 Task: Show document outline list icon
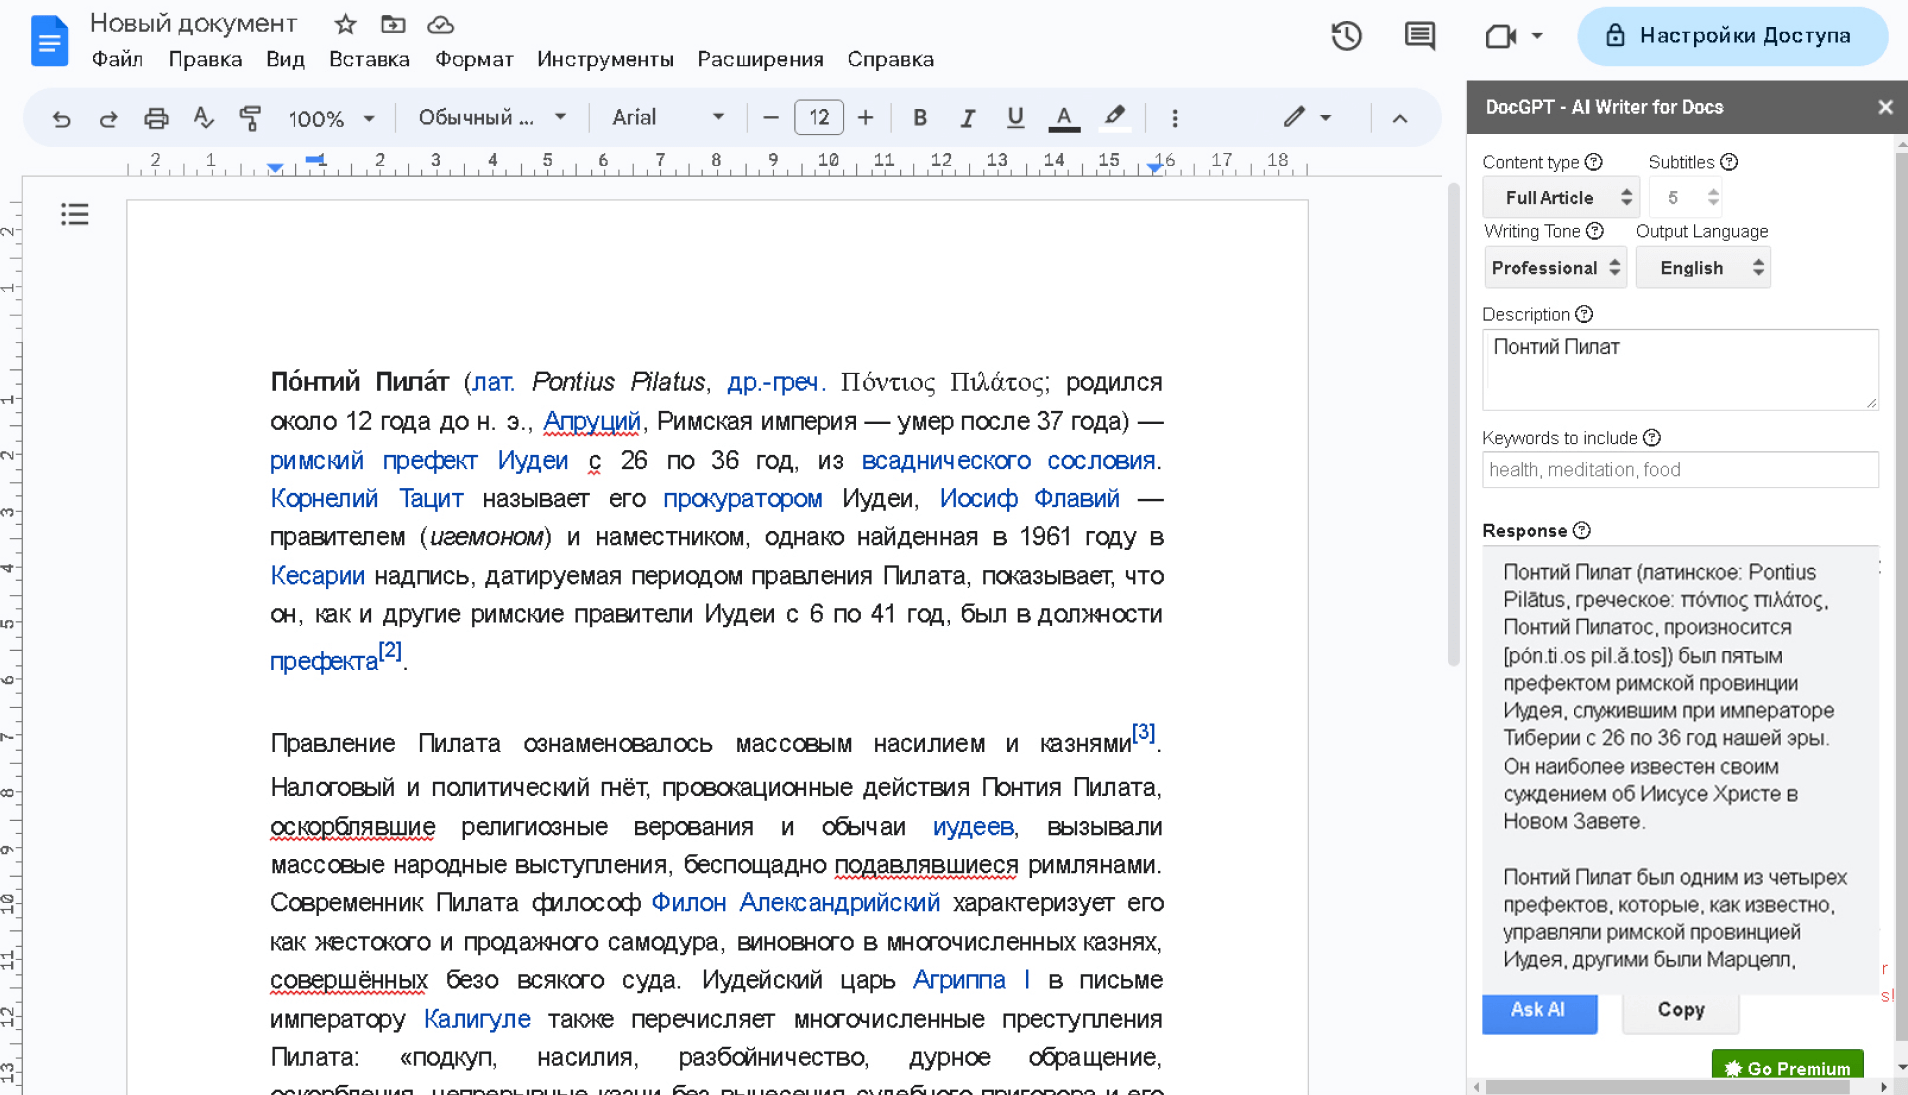[x=74, y=214]
